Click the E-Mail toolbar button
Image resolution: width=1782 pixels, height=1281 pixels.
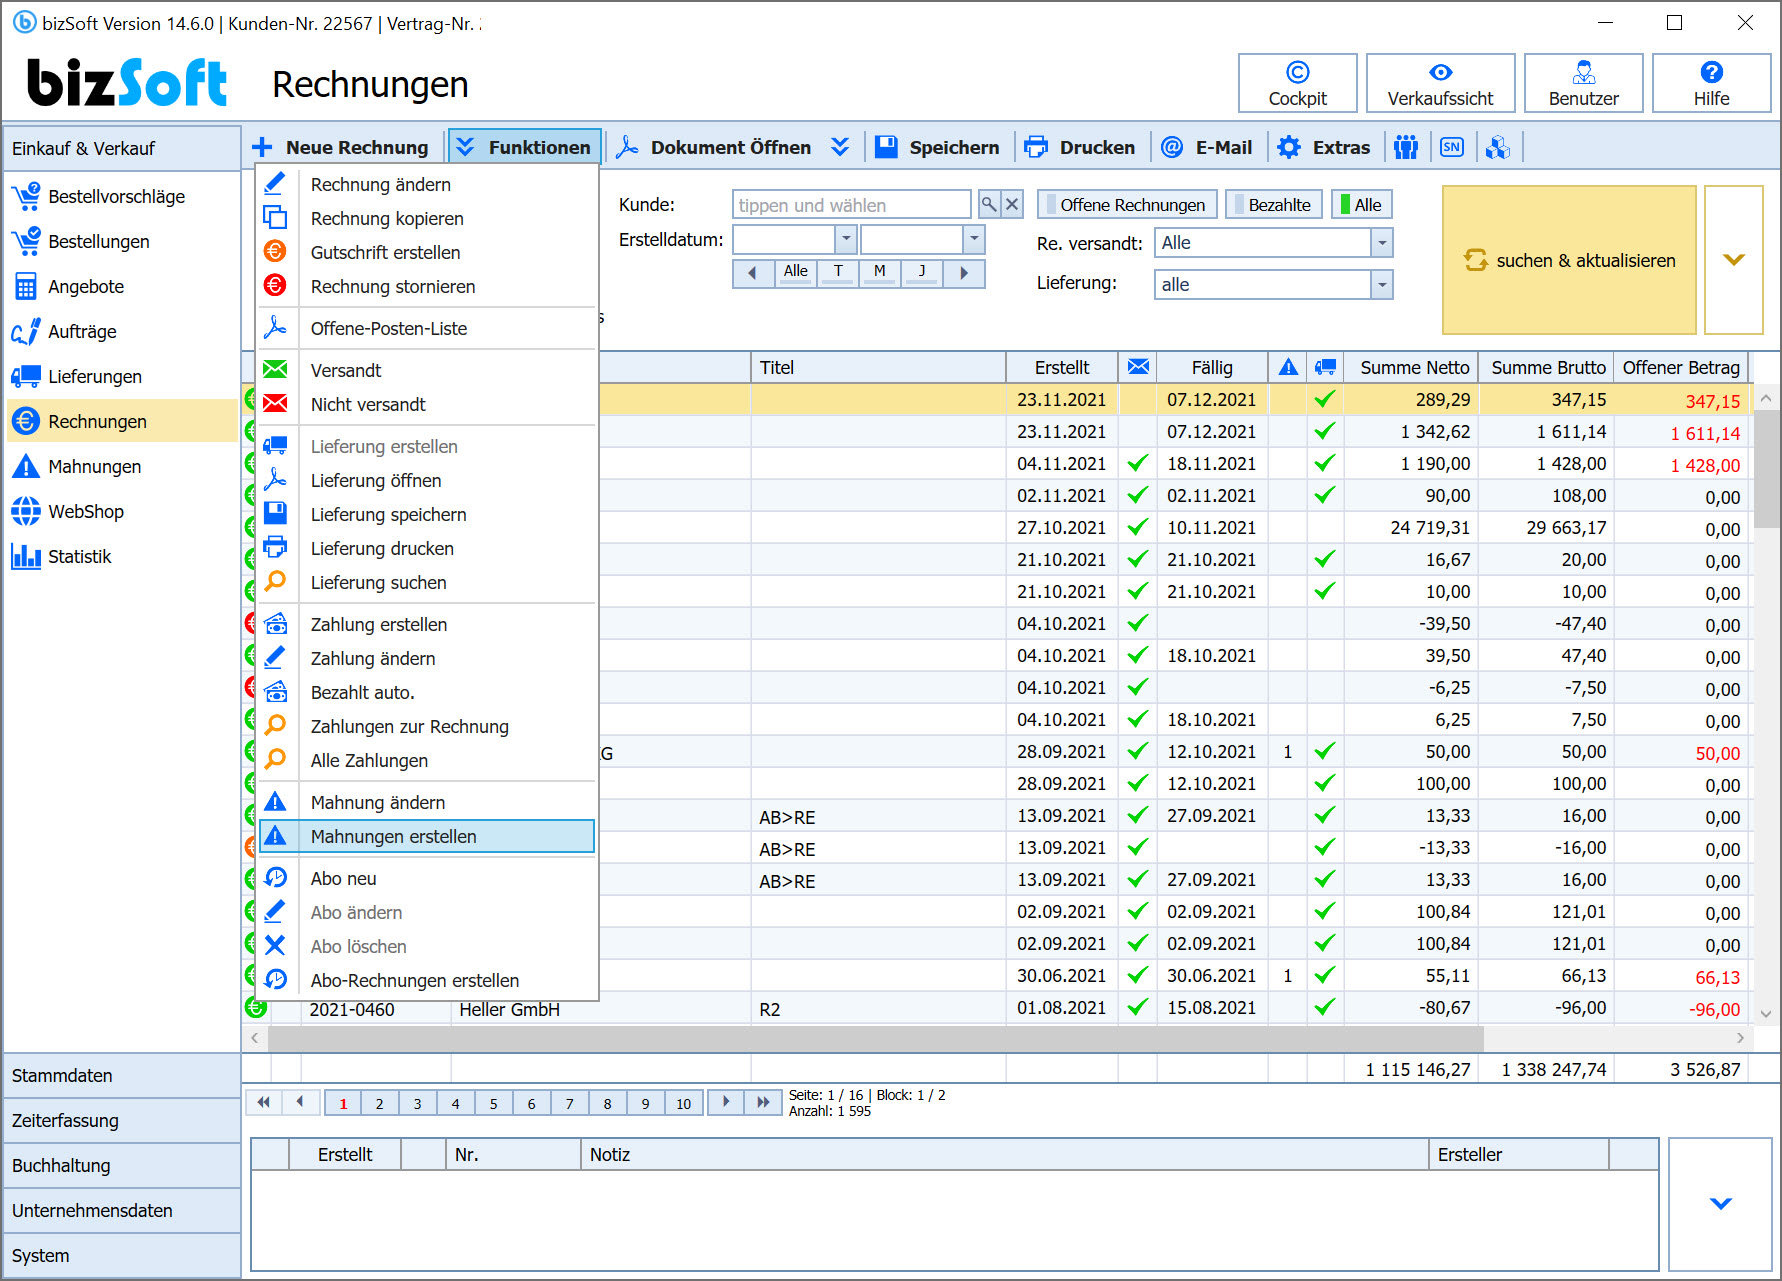click(1206, 147)
